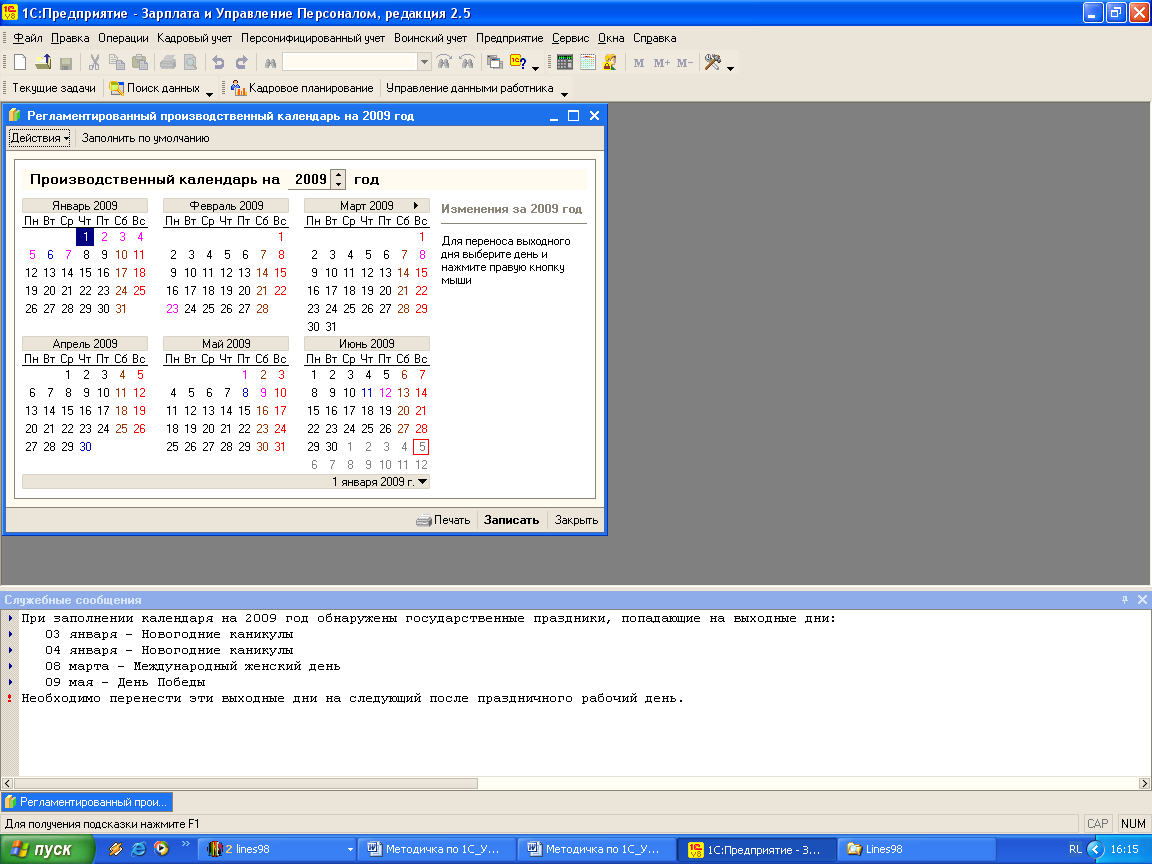
Task: Click the year 2009 input field
Action: pos(310,179)
